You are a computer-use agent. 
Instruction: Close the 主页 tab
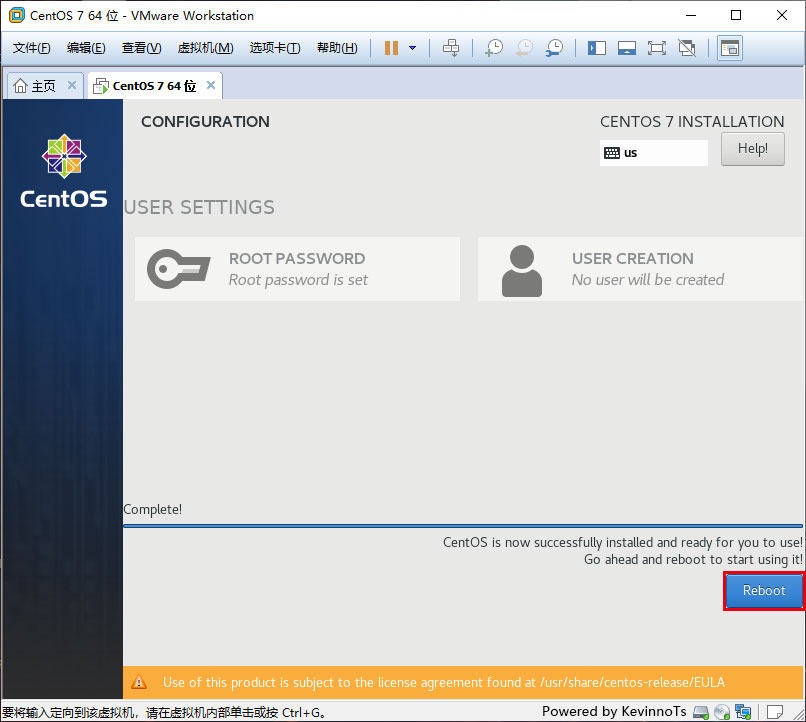72,85
